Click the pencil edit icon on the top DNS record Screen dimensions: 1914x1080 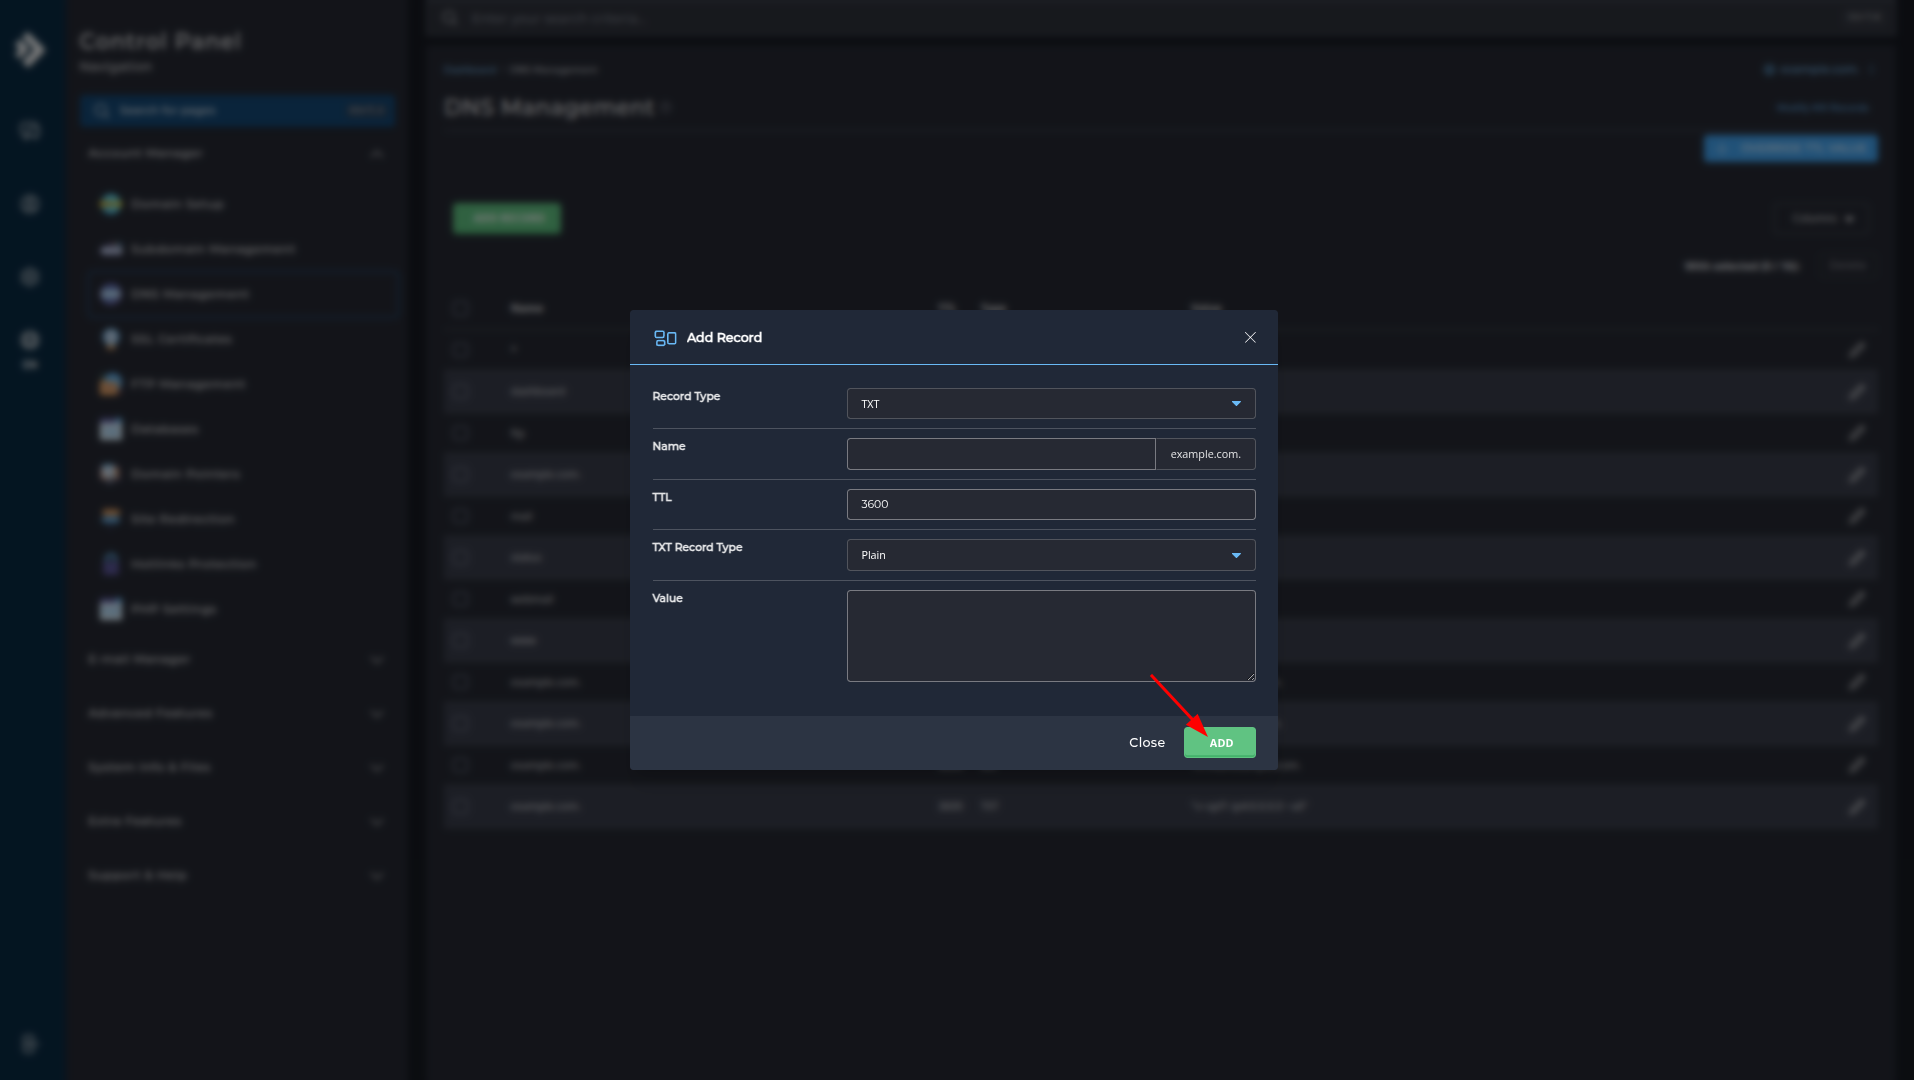click(x=1856, y=349)
